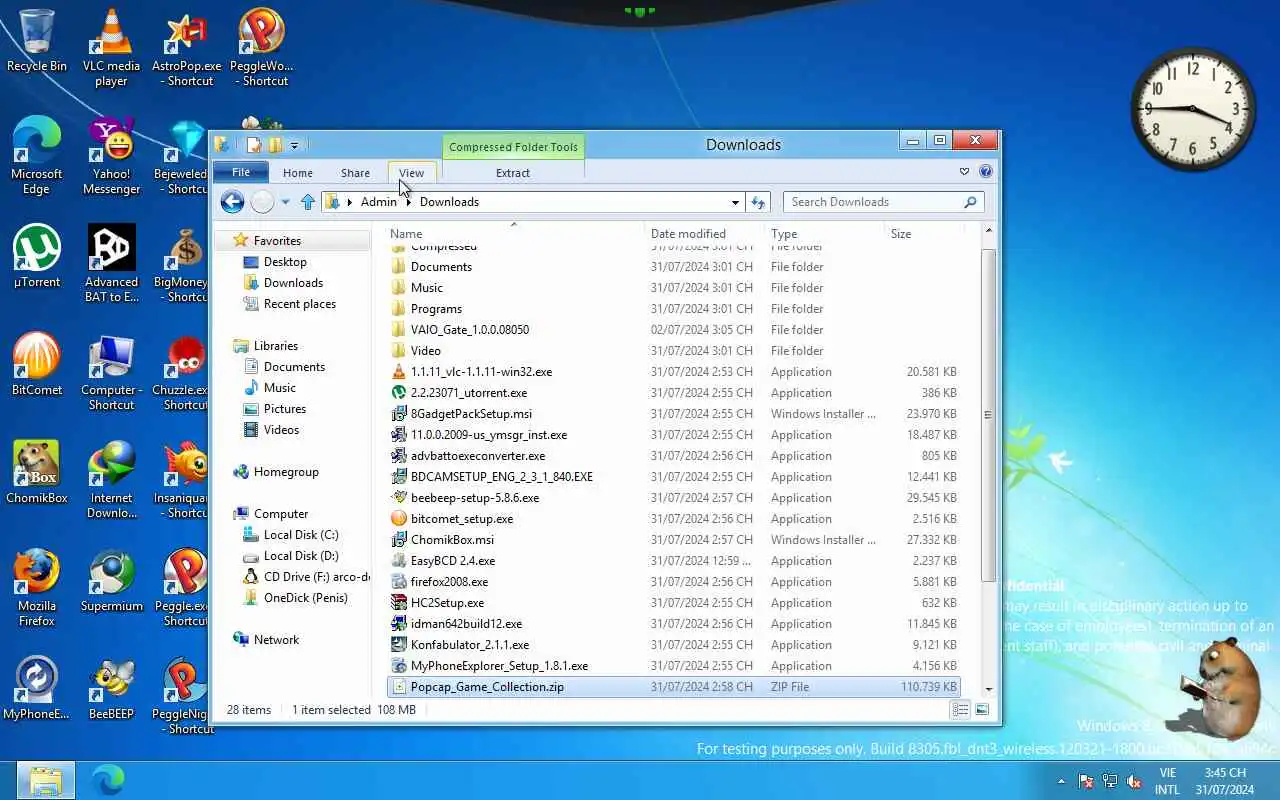Open the Recycle Bin desktop icon
Screen dimensions: 1280x800
(x=37, y=41)
